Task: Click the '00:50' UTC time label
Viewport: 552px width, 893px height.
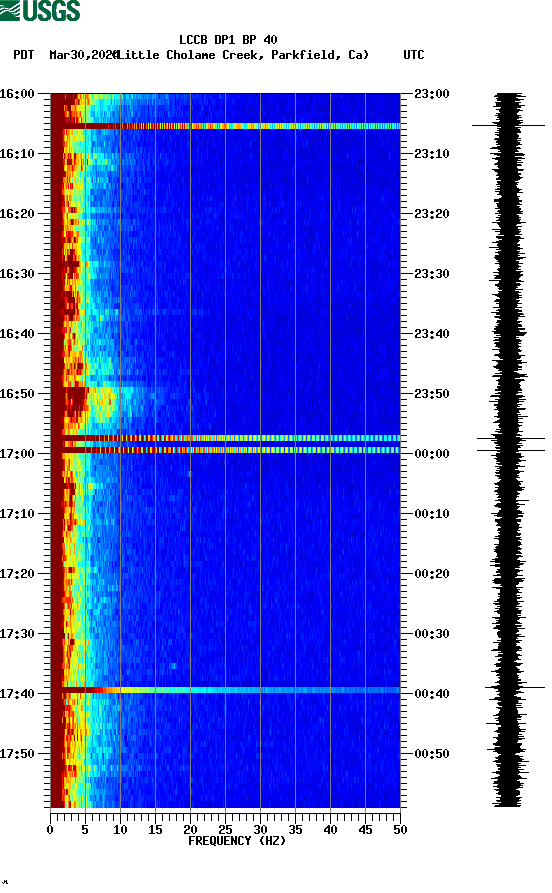Action: tap(432, 753)
